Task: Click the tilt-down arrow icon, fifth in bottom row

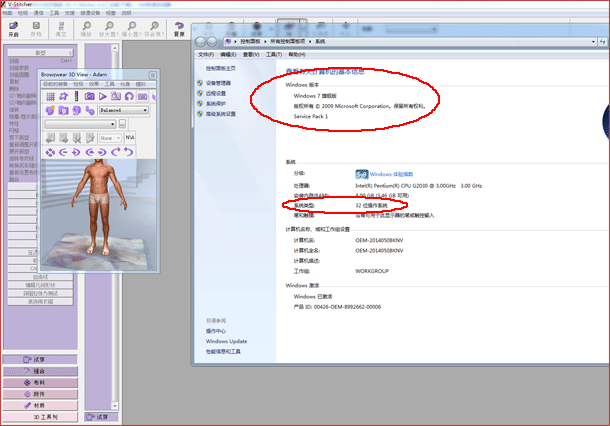Action: [102, 152]
